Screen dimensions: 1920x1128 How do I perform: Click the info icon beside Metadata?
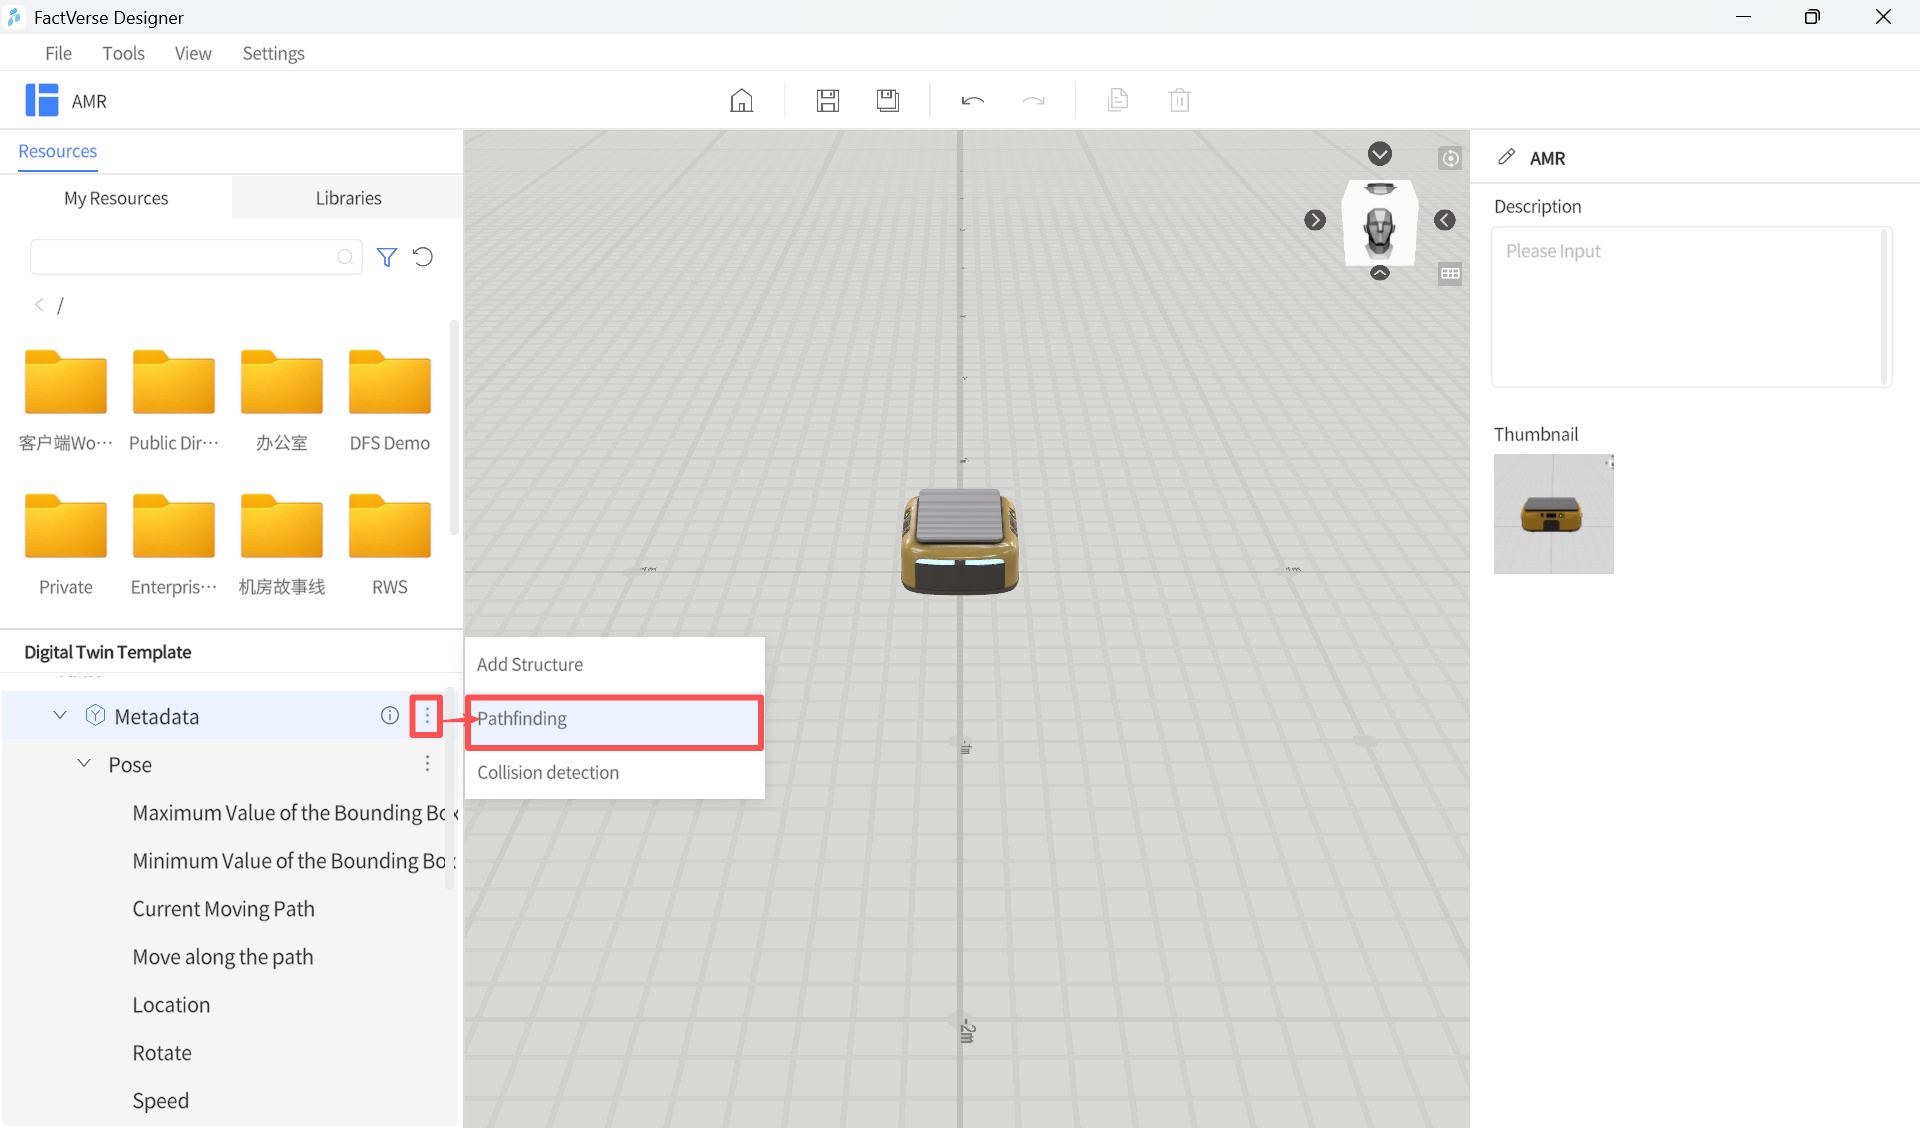point(388,715)
